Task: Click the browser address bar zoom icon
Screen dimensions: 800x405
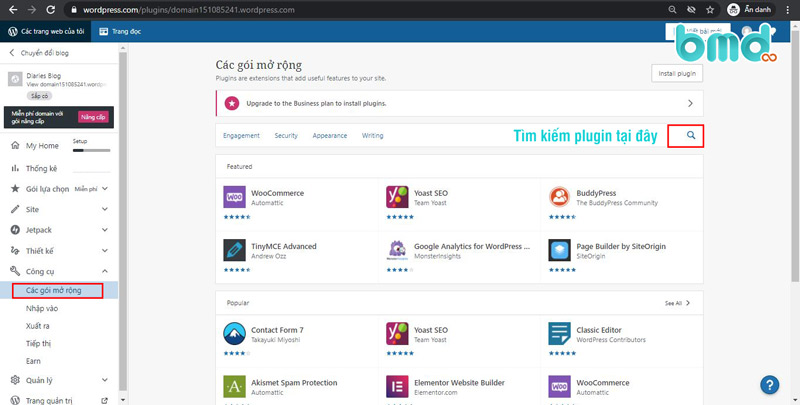Action: pyautogui.click(x=672, y=10)
